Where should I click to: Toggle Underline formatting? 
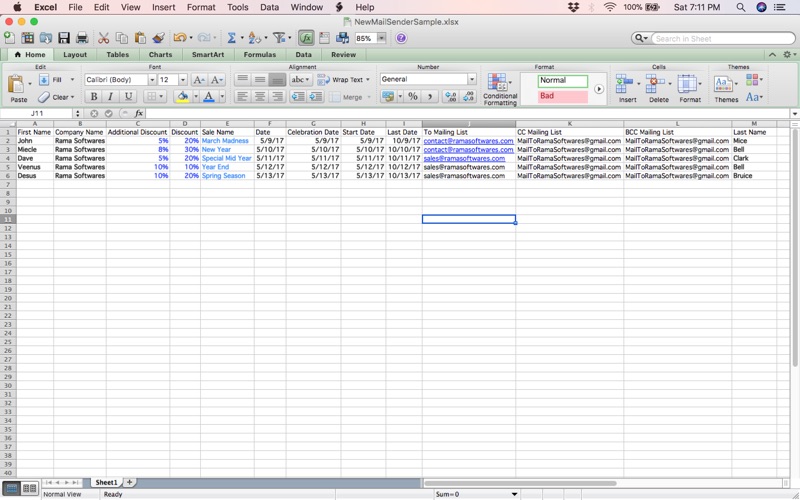point(128,96)
